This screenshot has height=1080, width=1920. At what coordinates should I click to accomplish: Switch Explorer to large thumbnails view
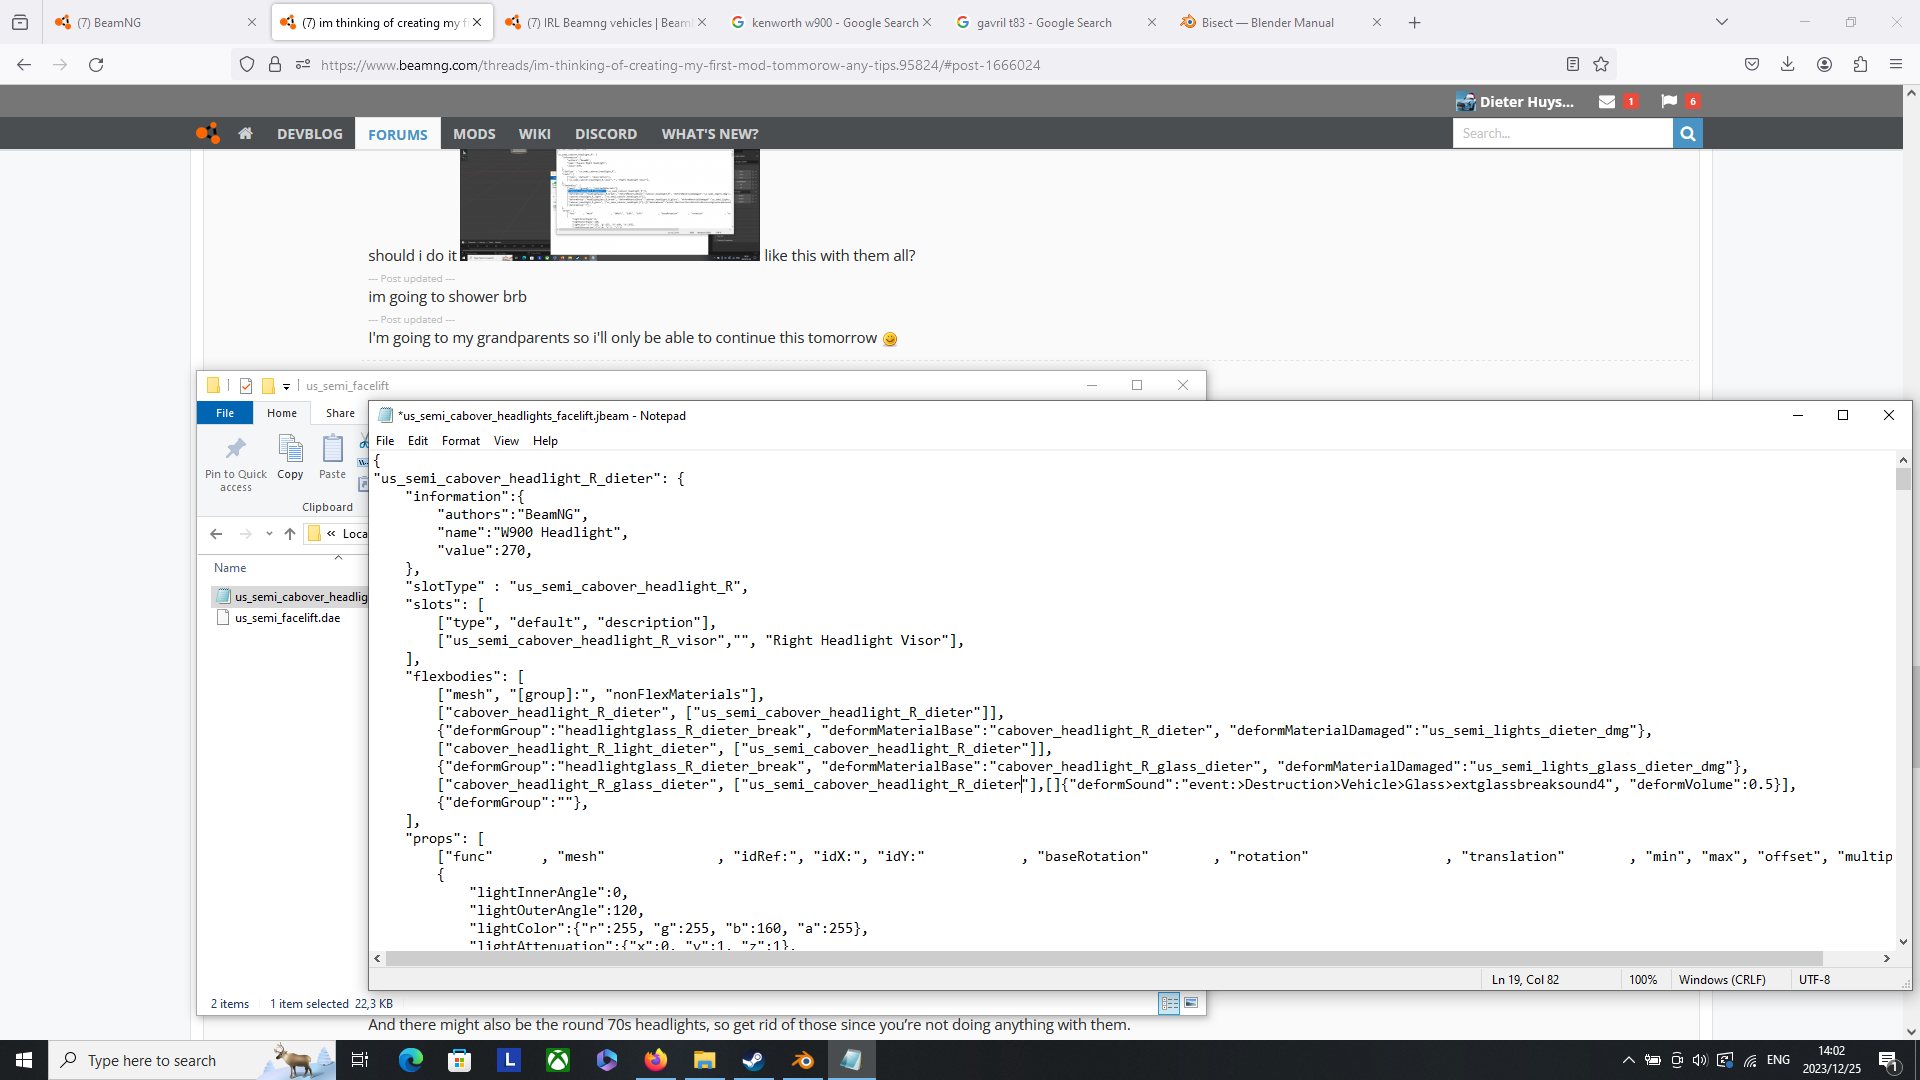tap(1191, 1003)
